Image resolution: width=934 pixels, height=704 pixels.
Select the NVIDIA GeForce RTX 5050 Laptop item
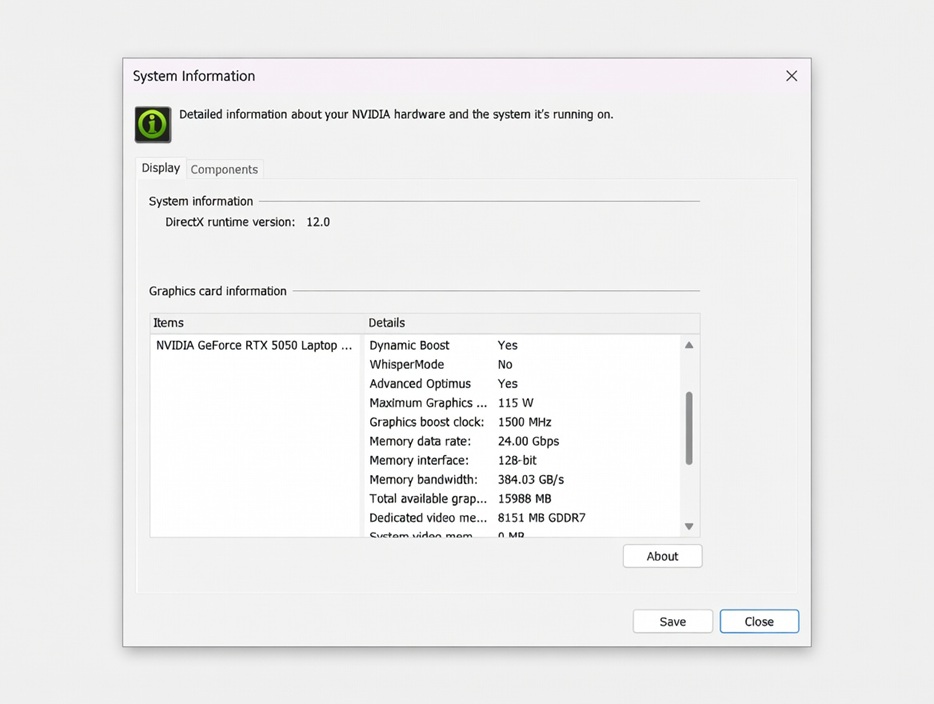coord(254,345)
